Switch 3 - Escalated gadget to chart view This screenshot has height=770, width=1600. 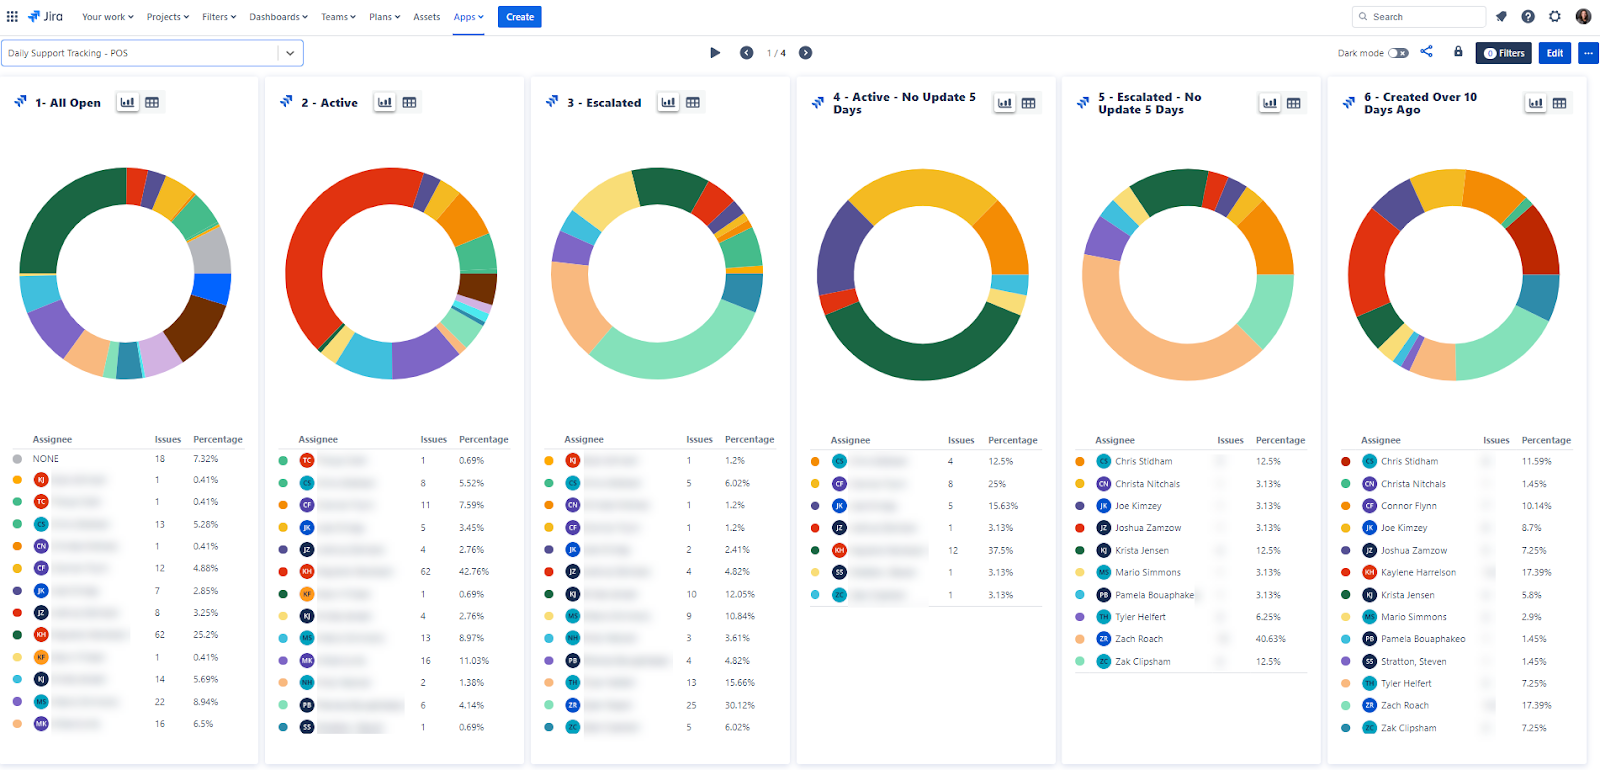tap(668, 102)
